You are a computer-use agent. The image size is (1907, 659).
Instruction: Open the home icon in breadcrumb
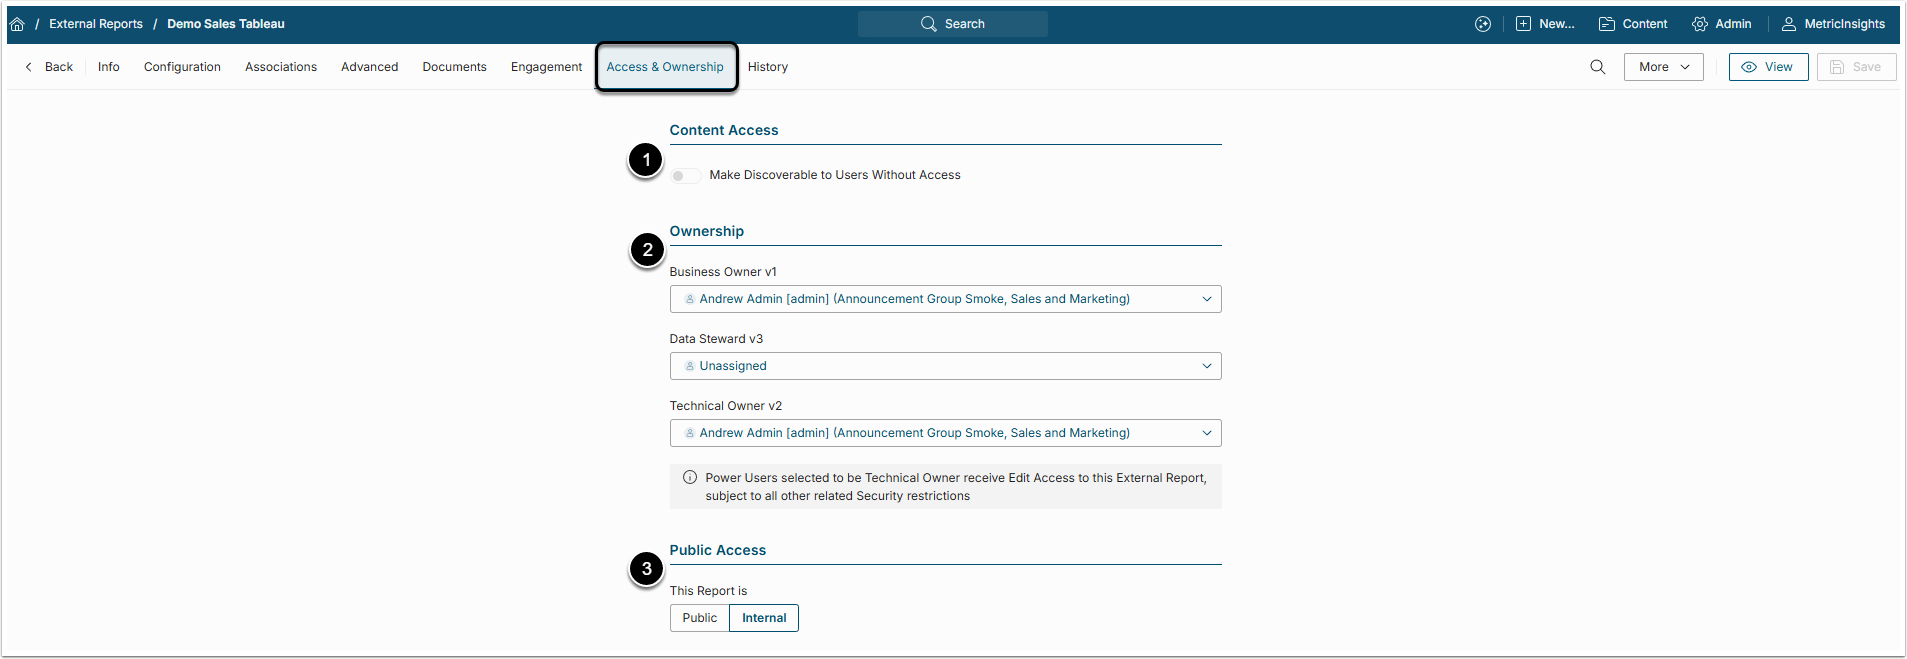[x=17, y=24]
